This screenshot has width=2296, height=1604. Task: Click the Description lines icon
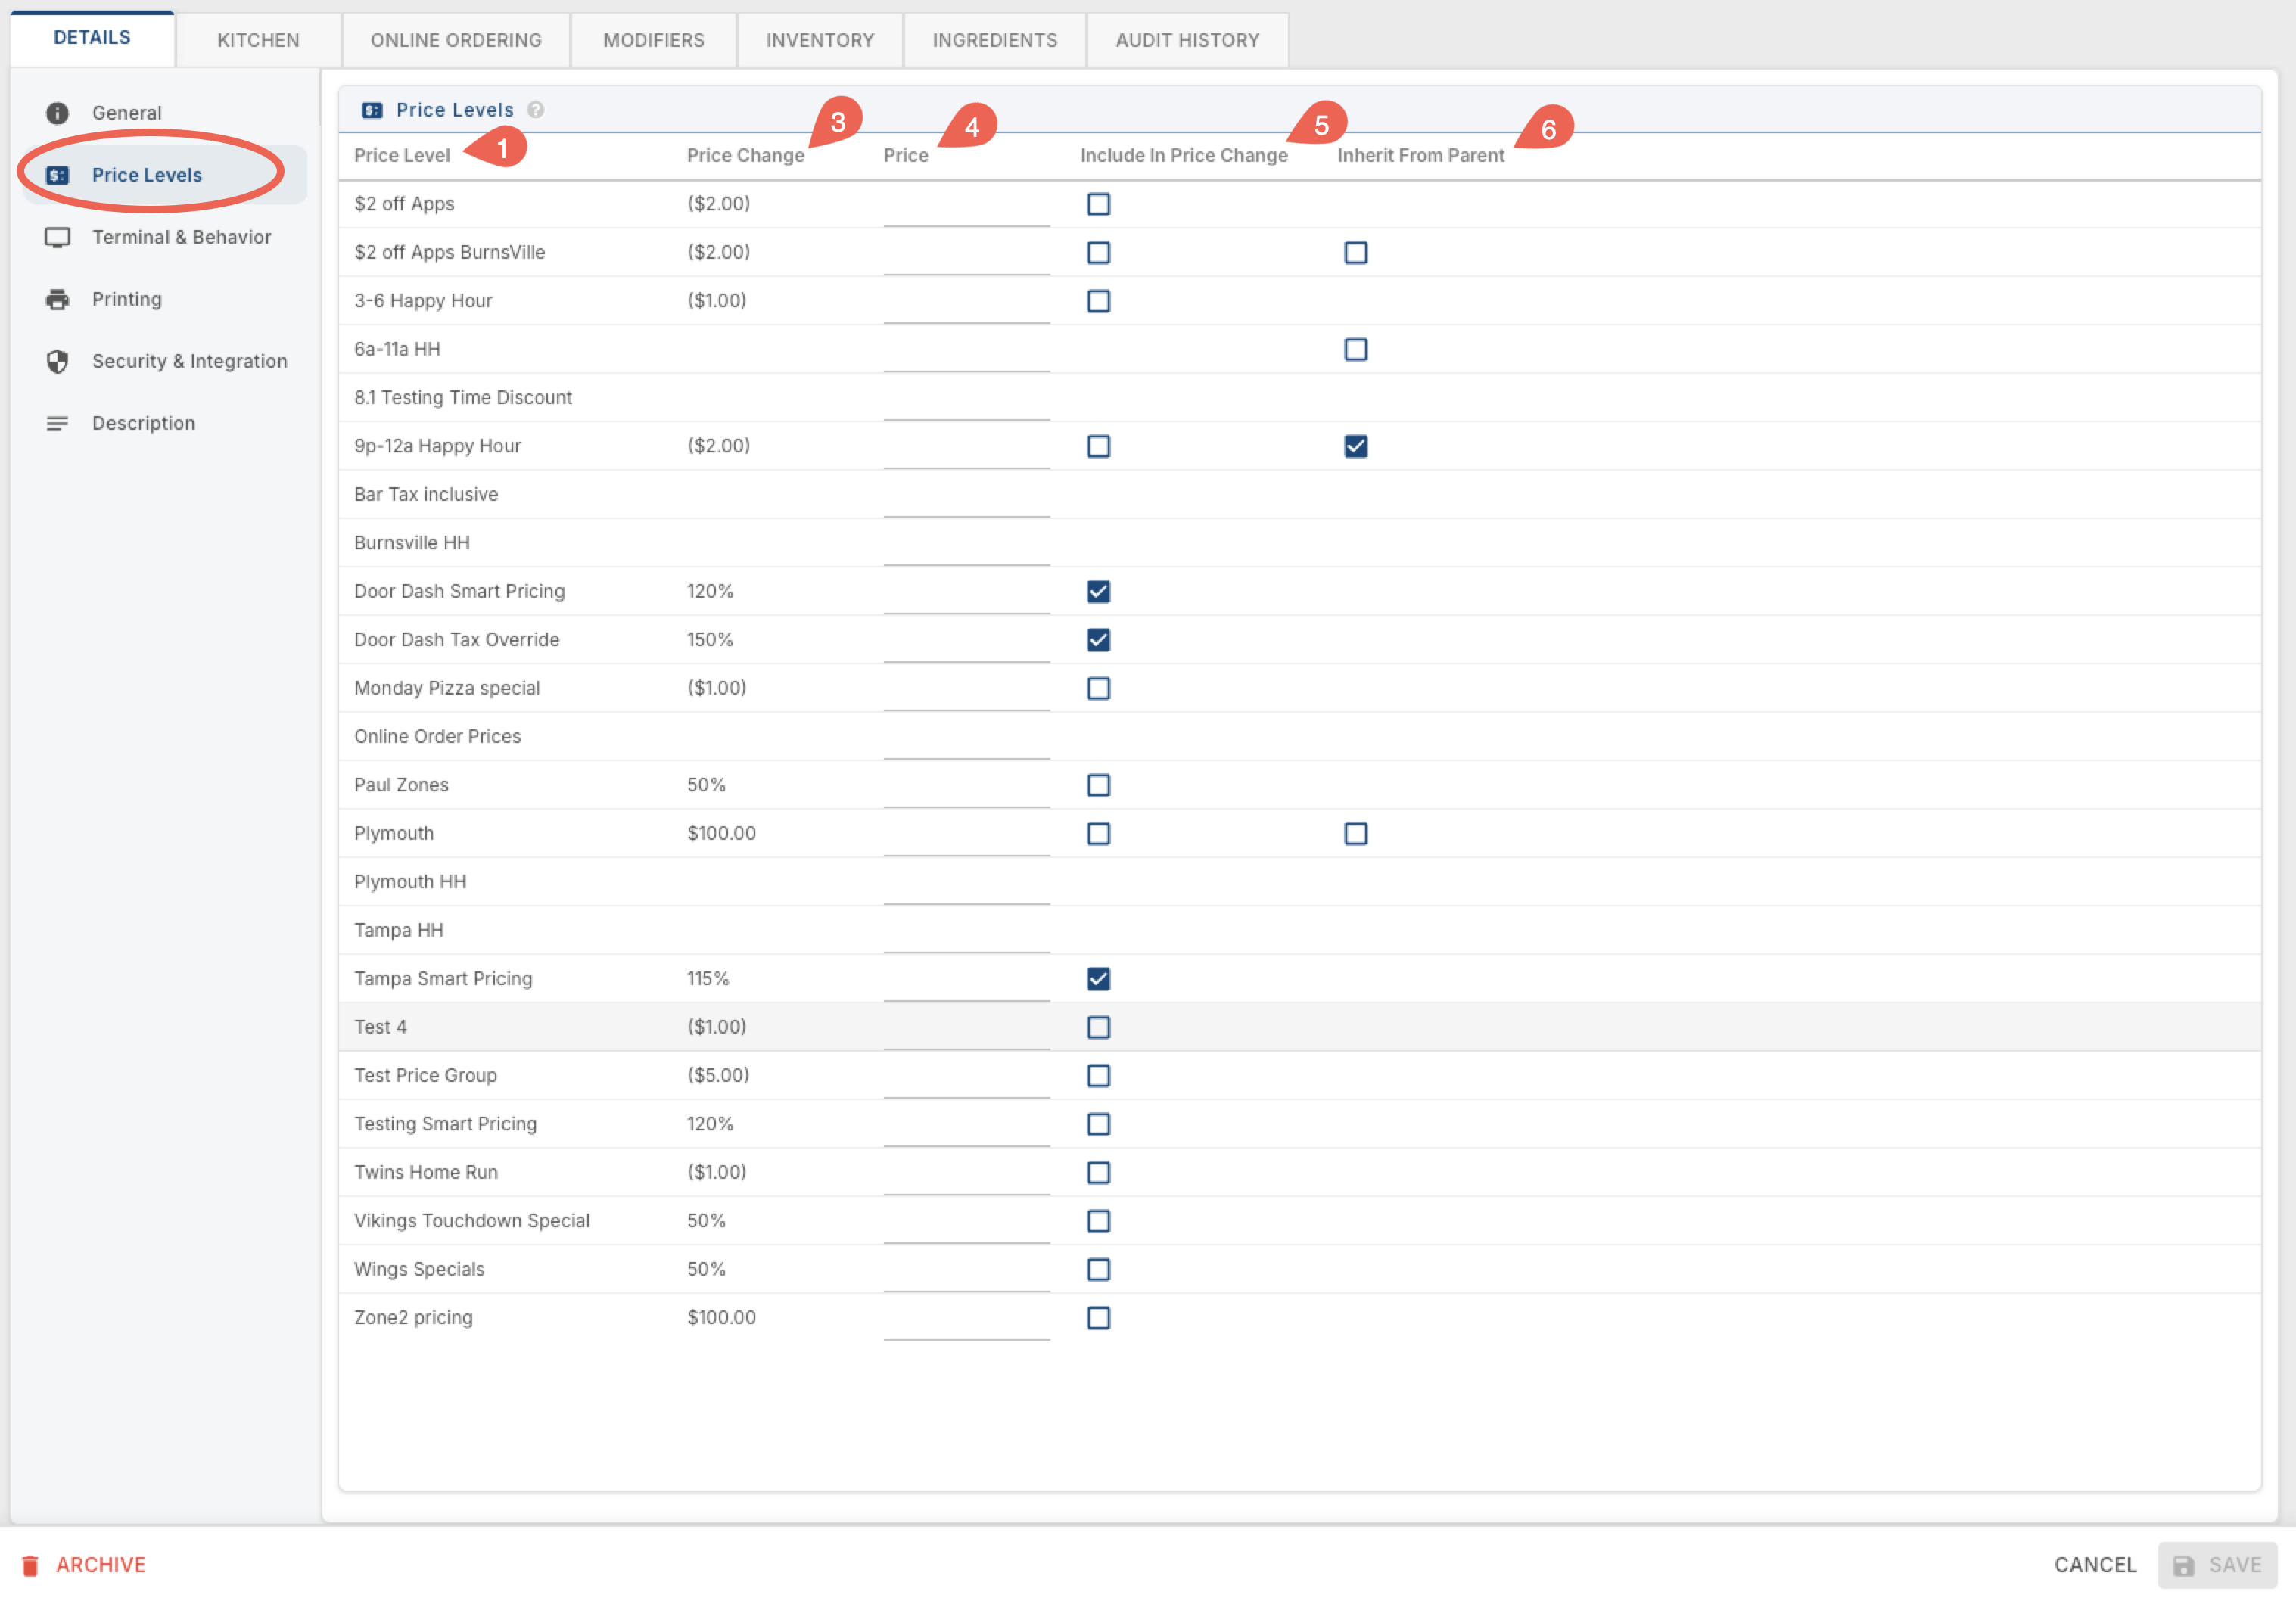click(x=57, y=423)
